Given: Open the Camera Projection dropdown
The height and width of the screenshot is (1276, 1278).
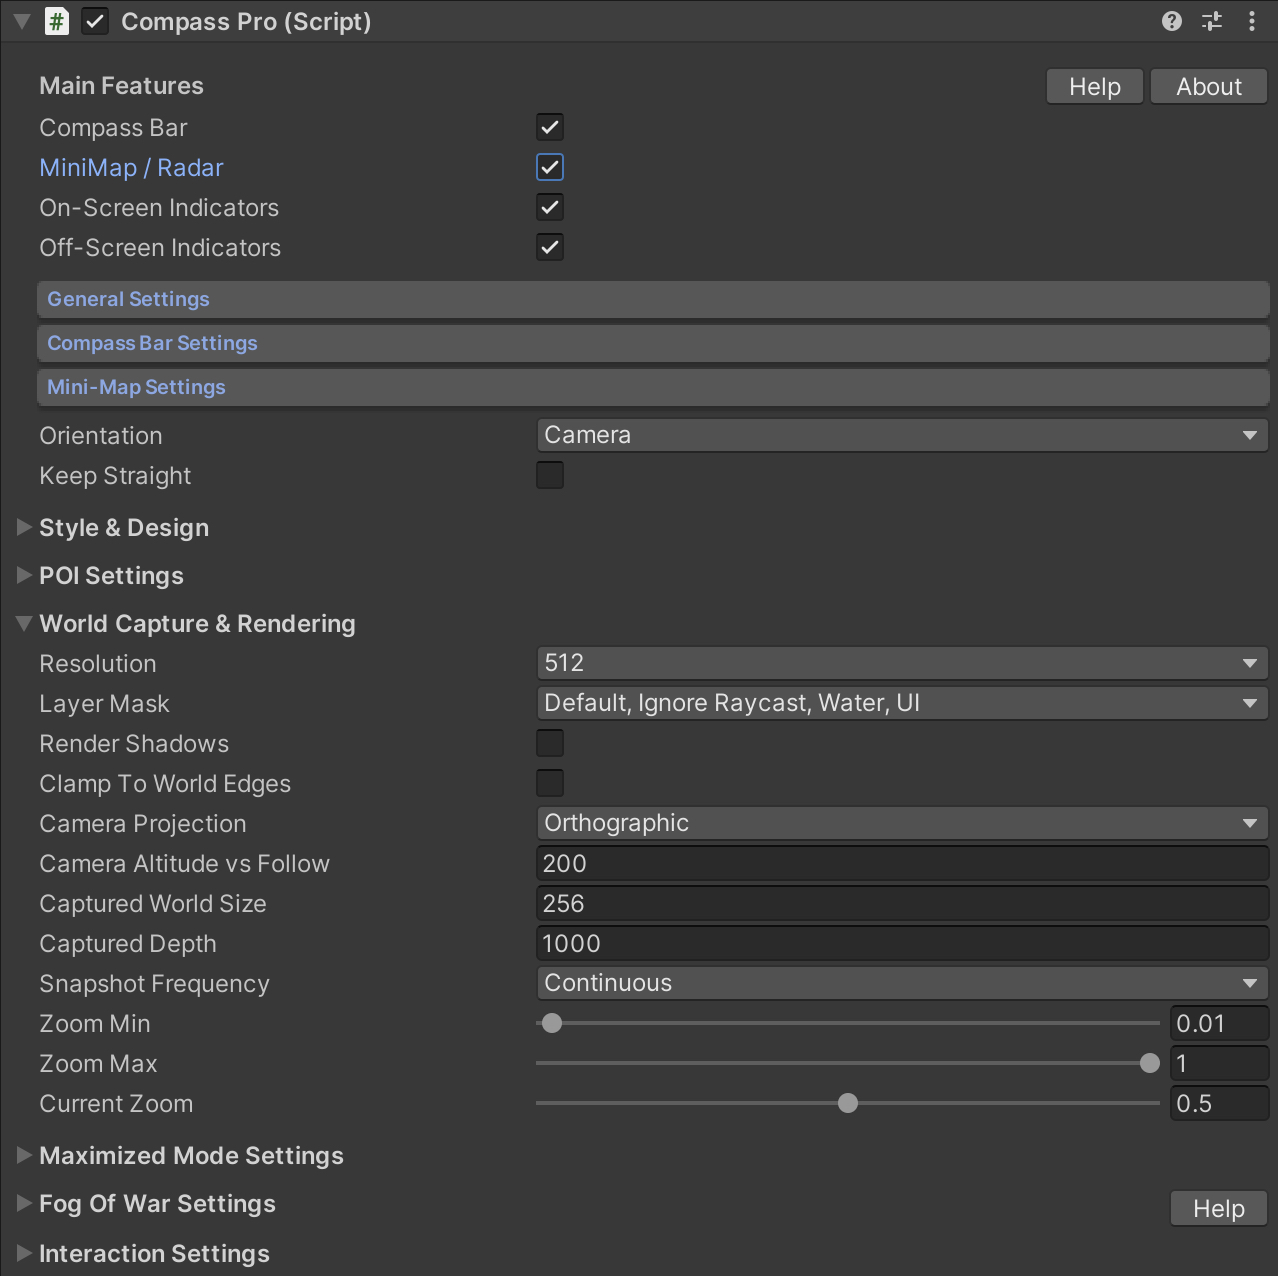Looking at the screenshot, I should click(x=902, y=823).
